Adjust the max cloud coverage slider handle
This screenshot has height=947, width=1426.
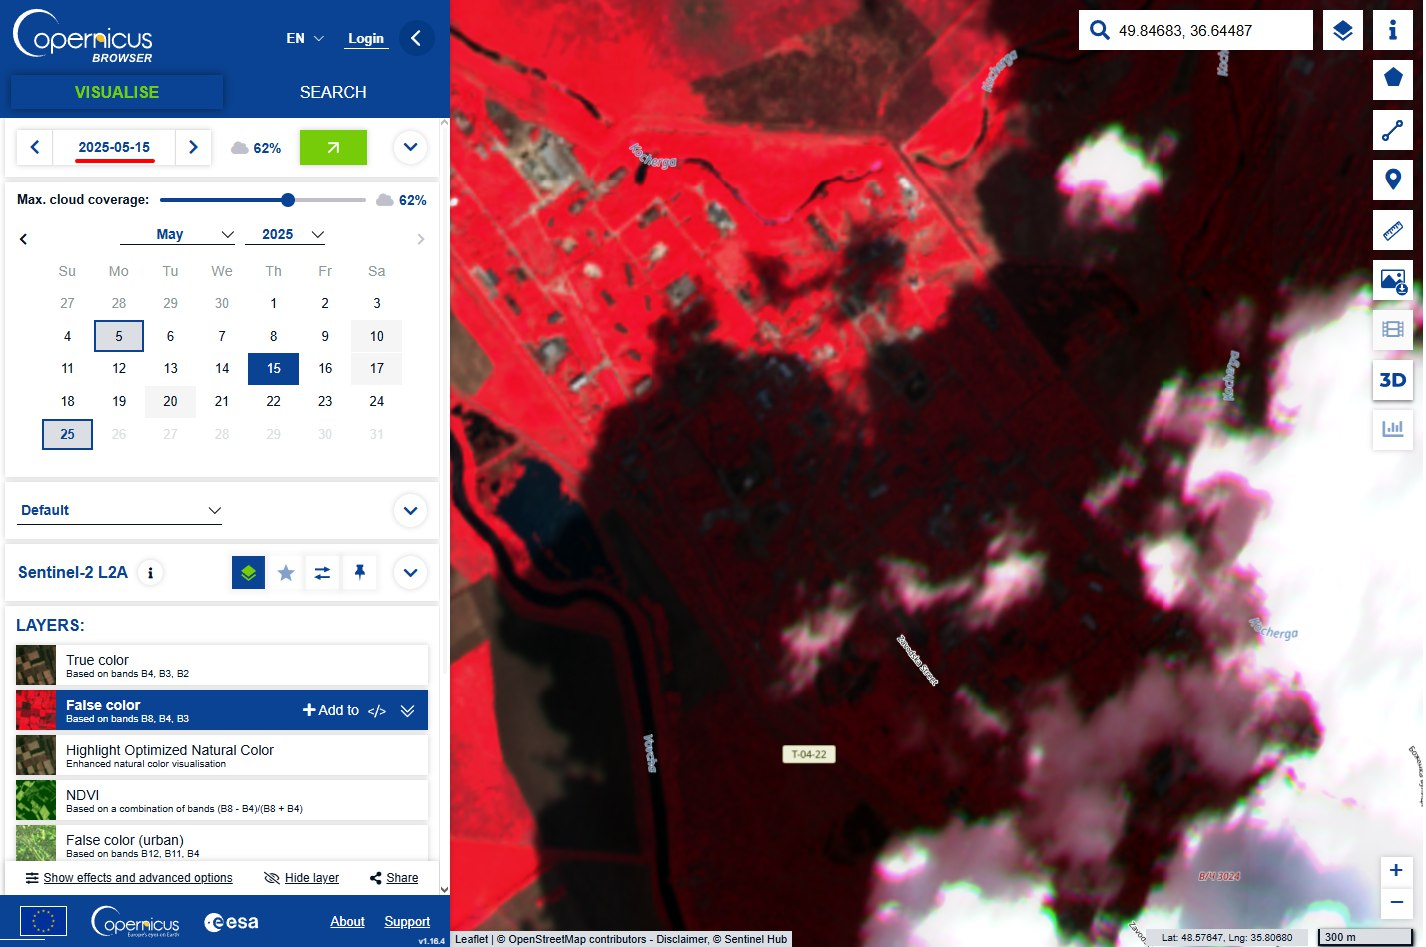288,200
